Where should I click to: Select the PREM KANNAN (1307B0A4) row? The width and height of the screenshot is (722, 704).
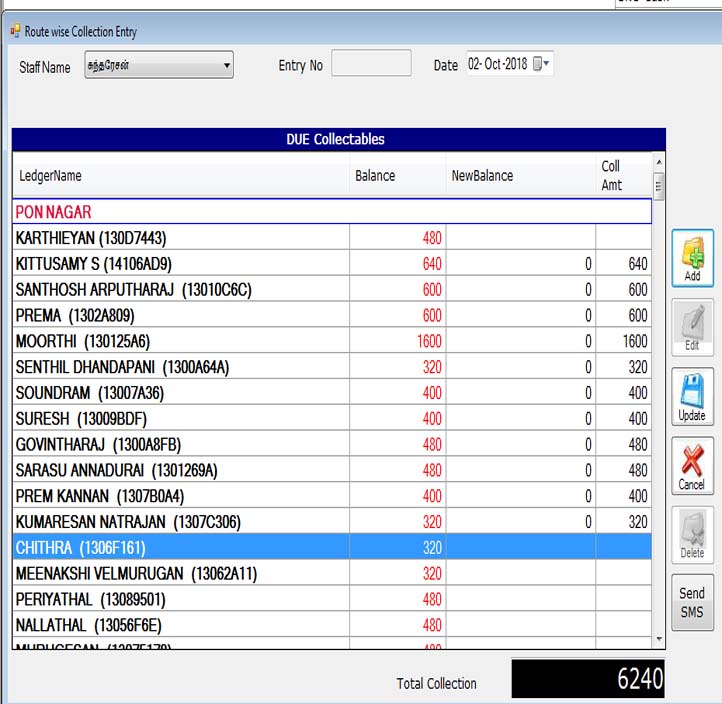pyautogui.click(x=332, y=495)
